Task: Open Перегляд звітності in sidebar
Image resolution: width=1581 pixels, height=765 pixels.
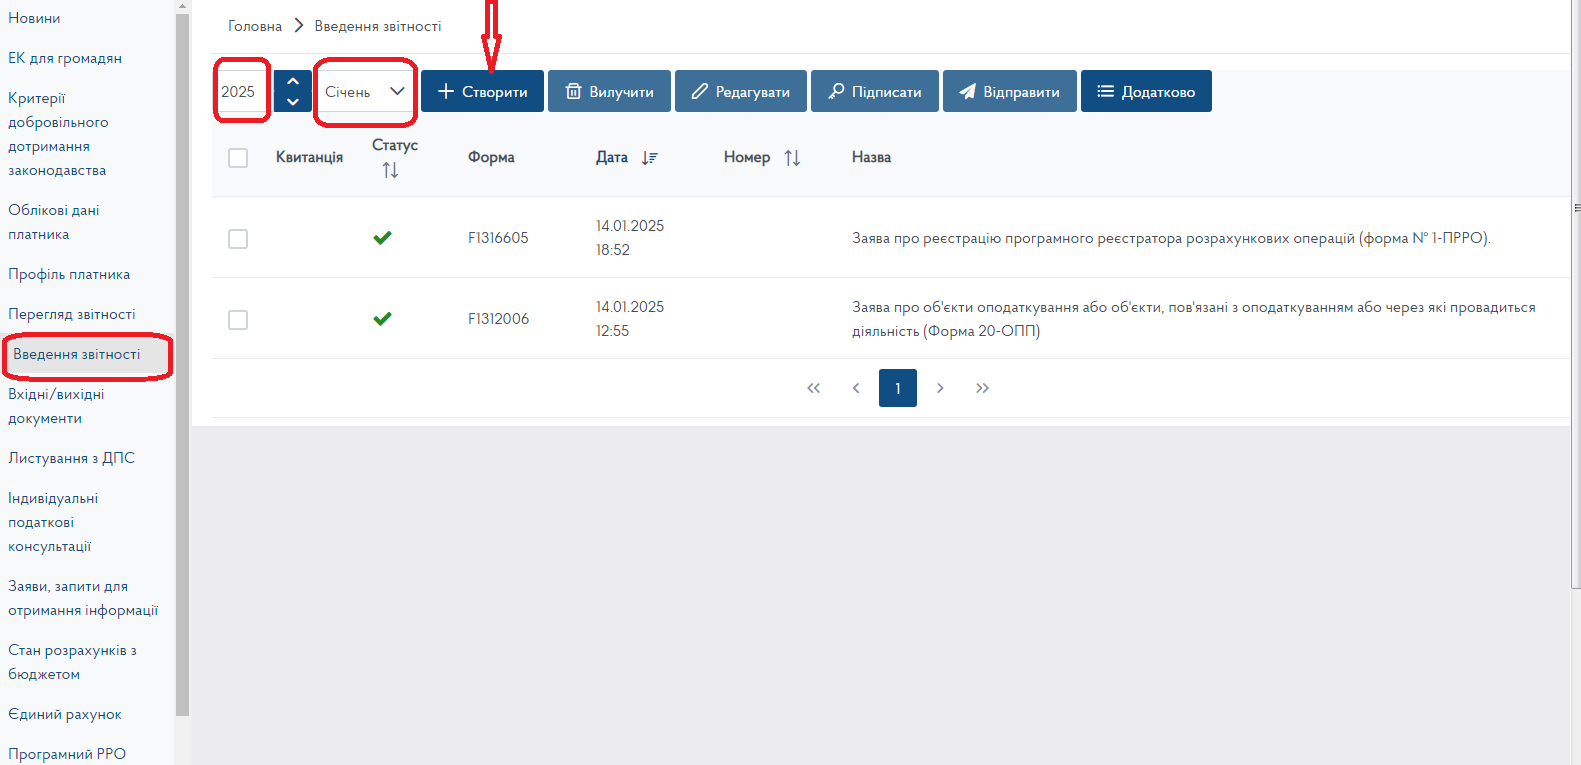Action: pos(72,314)
